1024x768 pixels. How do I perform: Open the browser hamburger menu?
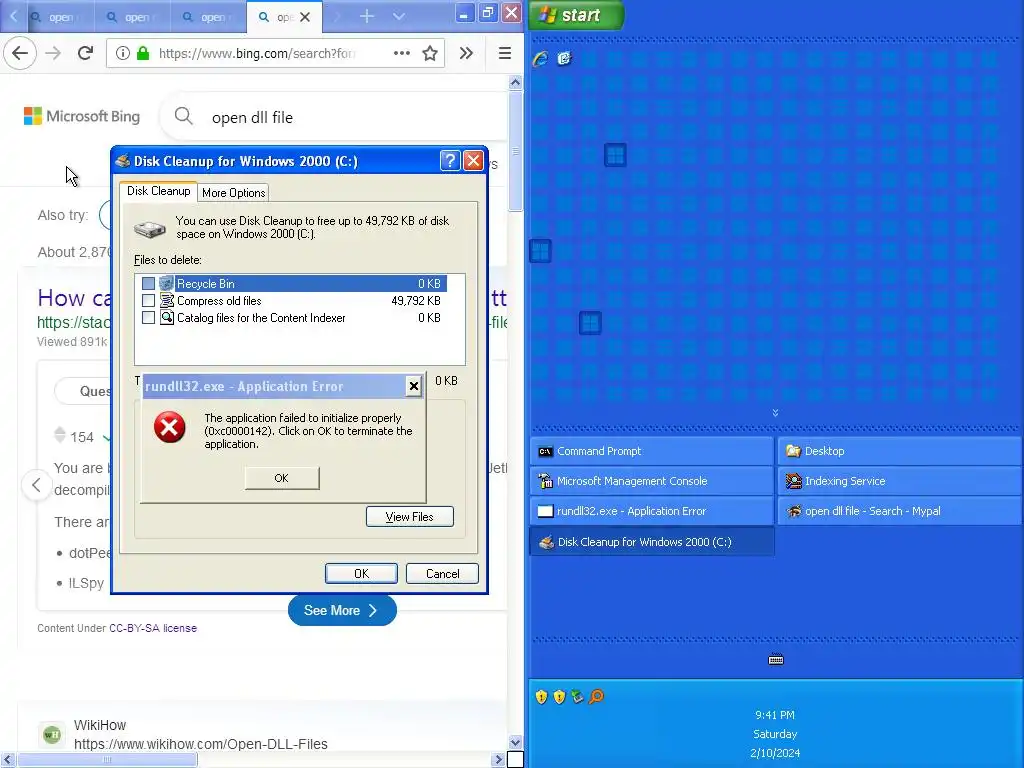(x=505, y=54)
